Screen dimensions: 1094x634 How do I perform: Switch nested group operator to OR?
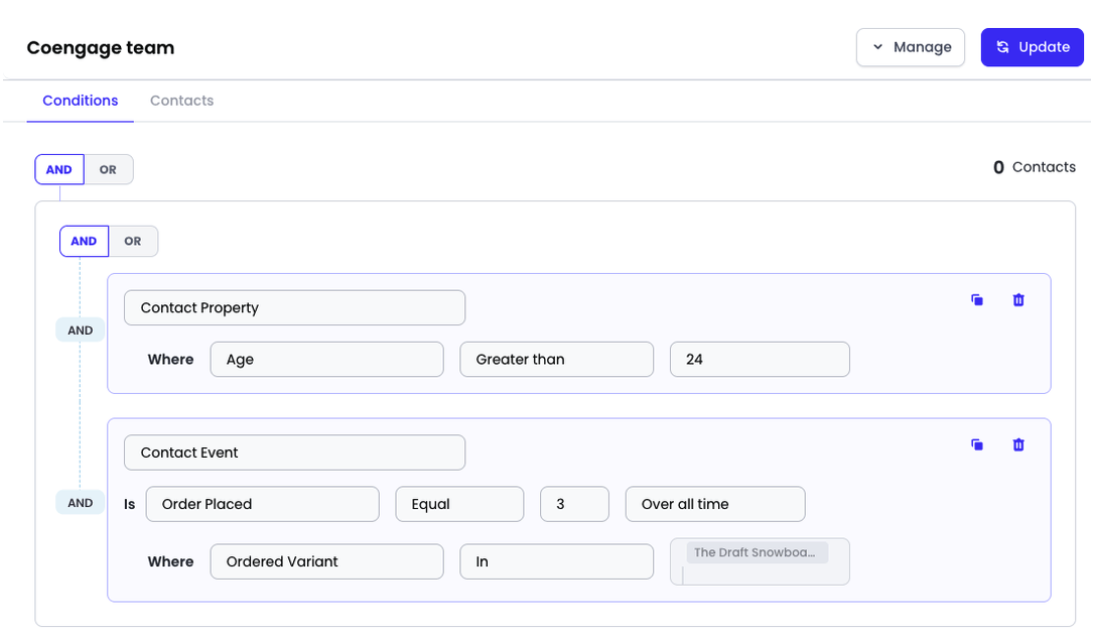coord(133,241)
